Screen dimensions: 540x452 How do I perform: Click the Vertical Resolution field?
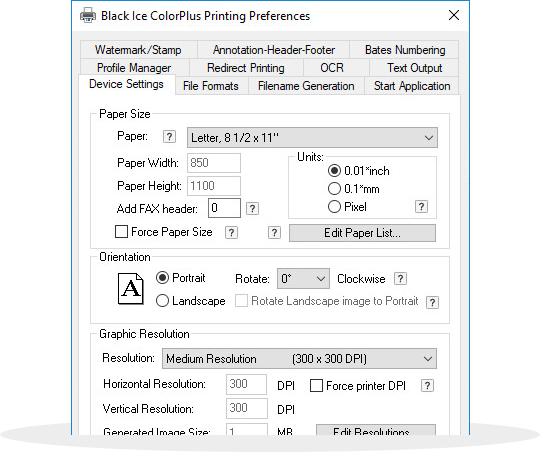246,408
